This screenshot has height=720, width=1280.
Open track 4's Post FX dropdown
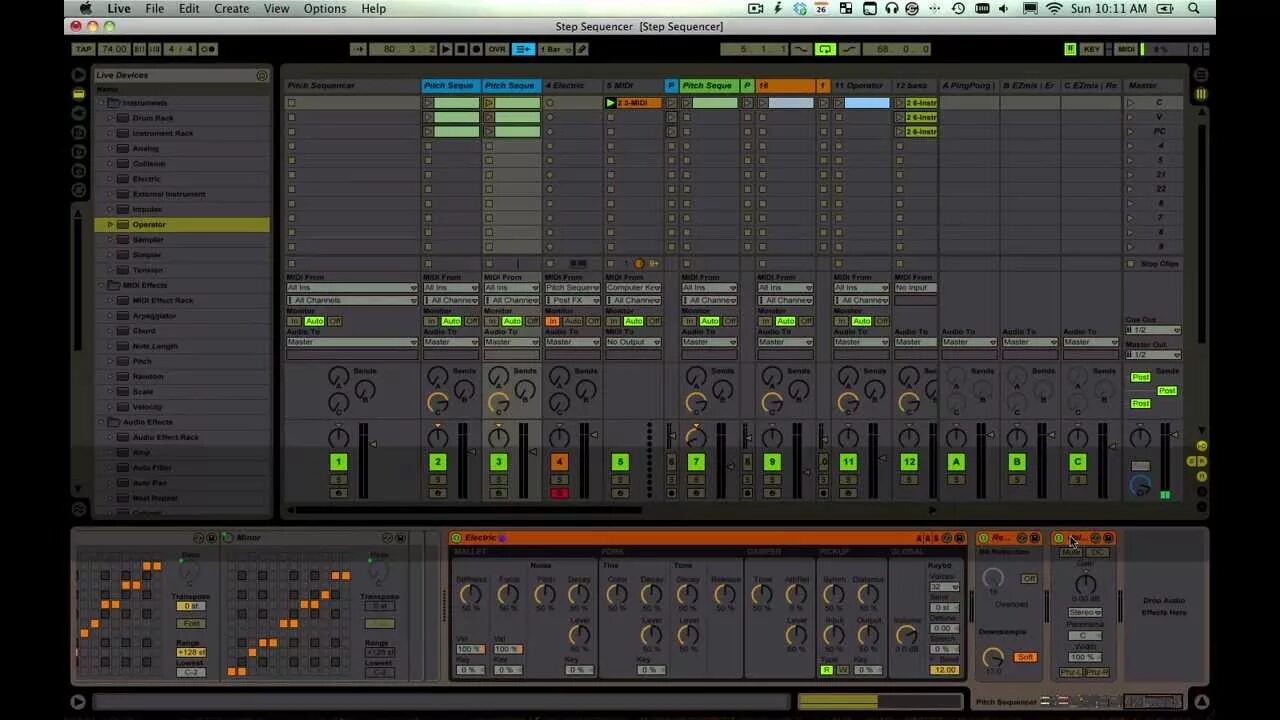(x=572, y=300)
